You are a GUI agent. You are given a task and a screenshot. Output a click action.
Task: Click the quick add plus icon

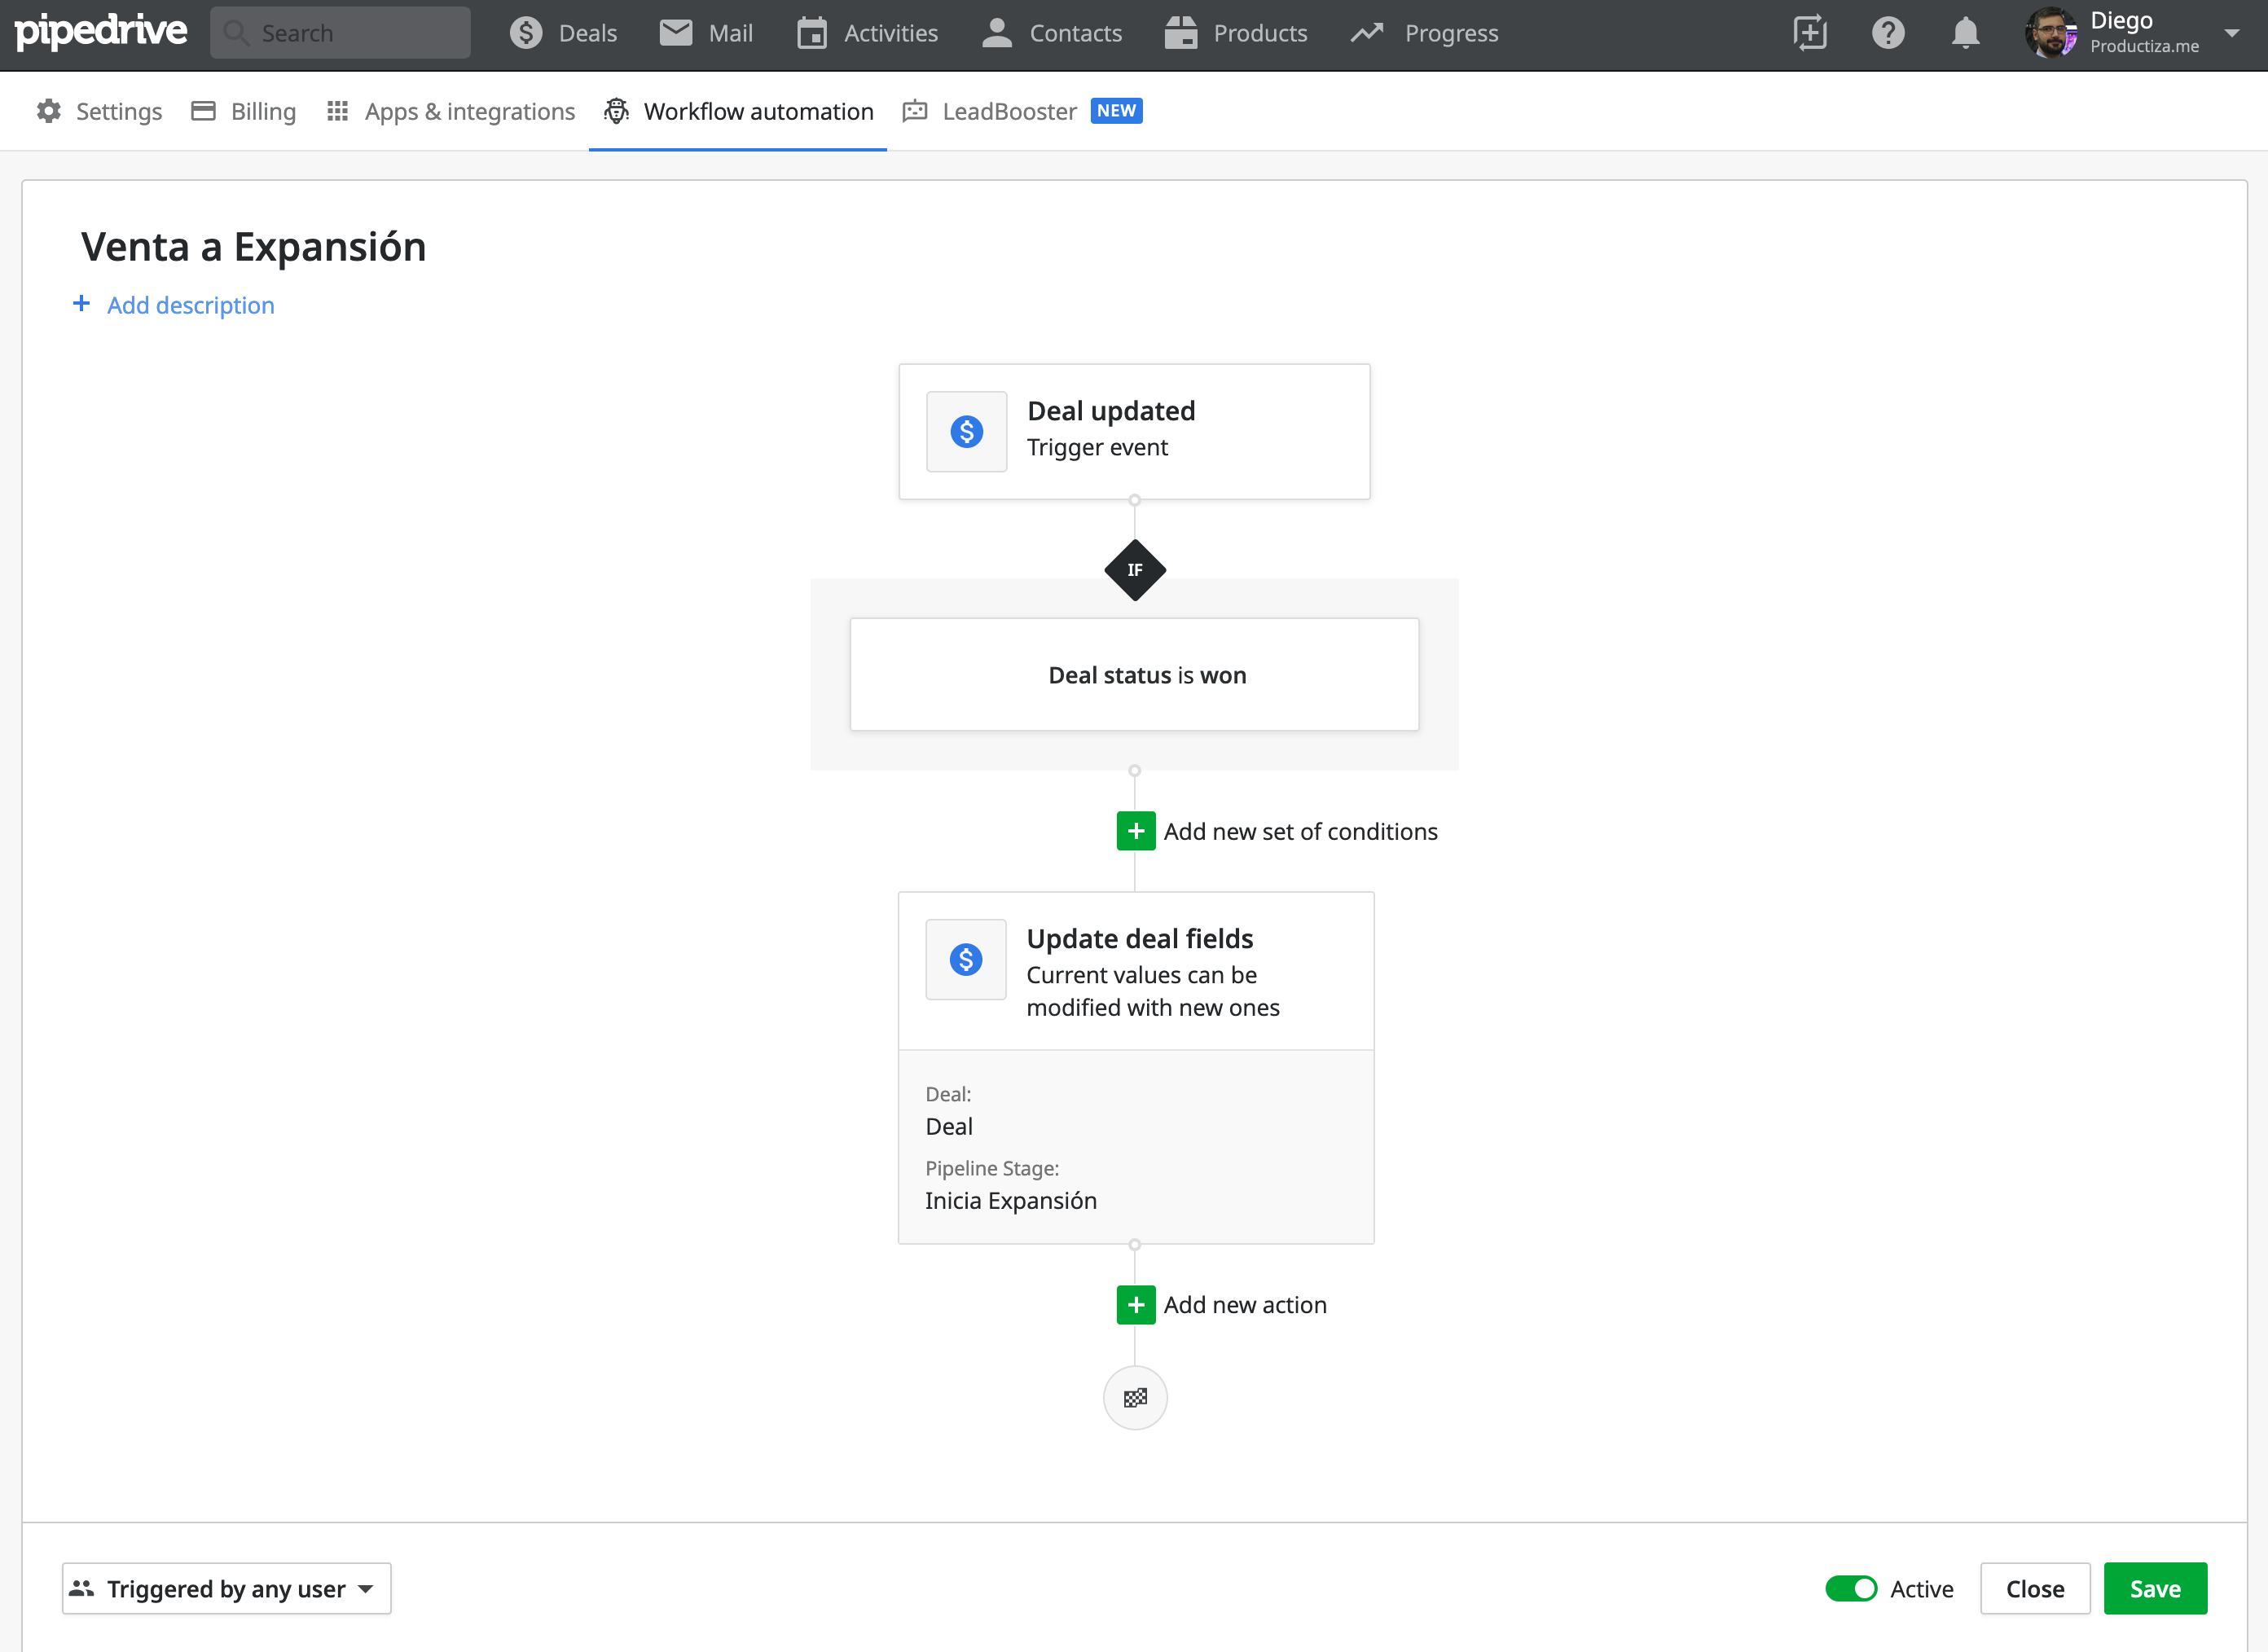click(1809, 33)
